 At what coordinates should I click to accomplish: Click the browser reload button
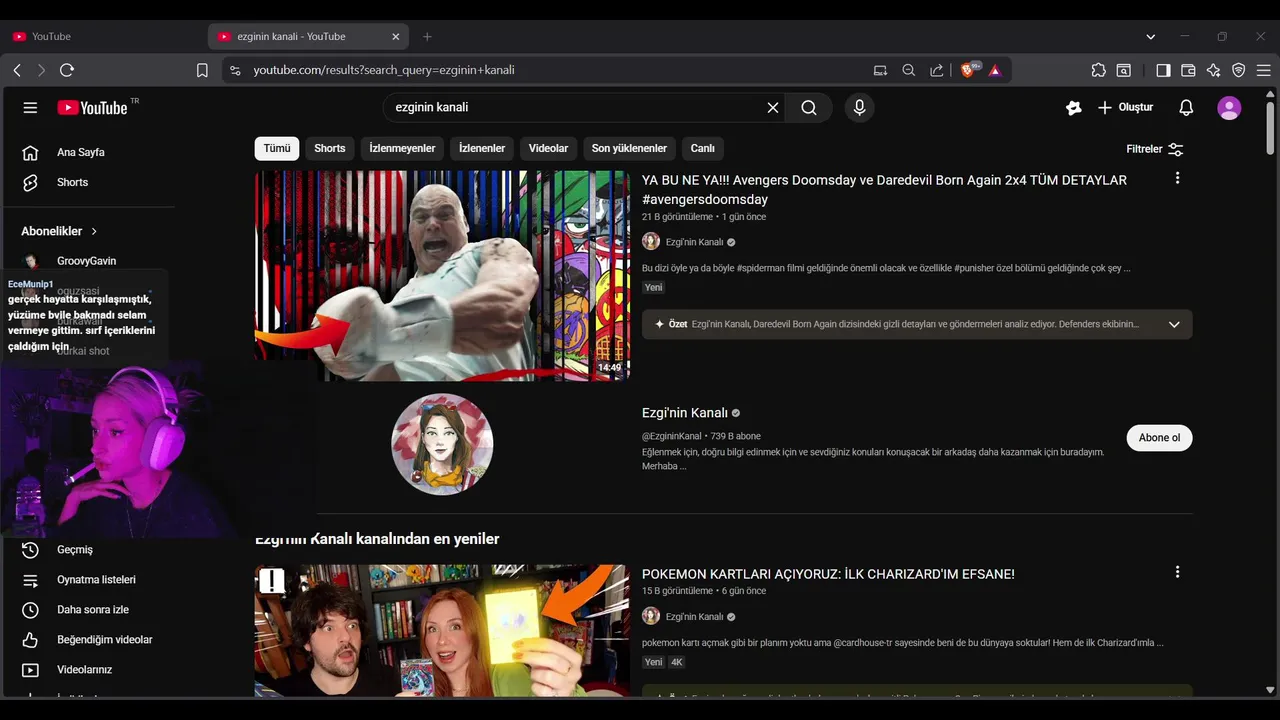(x=67, y=70)
